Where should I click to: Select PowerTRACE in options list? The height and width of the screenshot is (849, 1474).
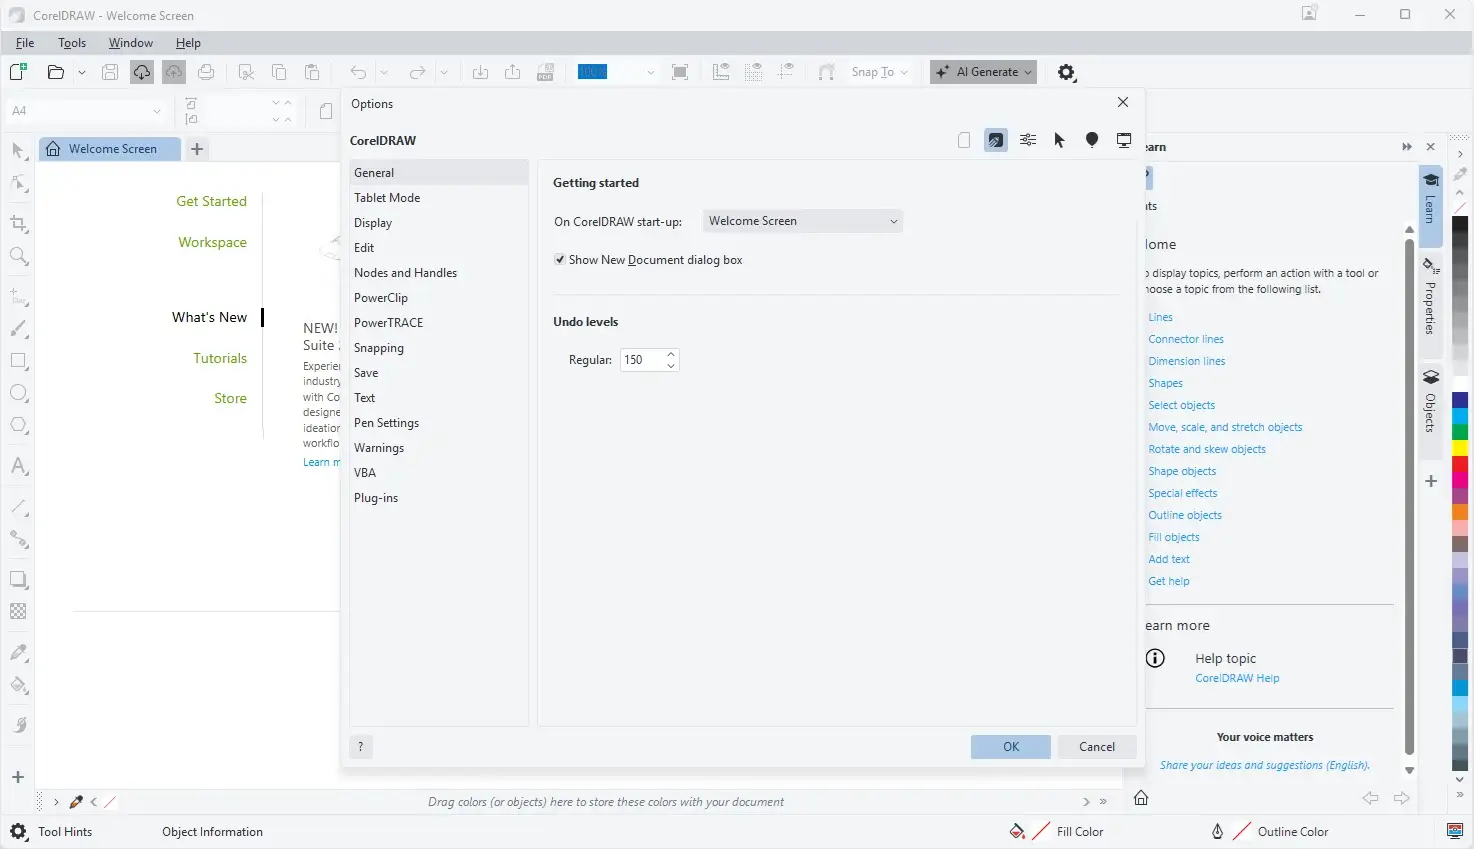tap(439, 323)
